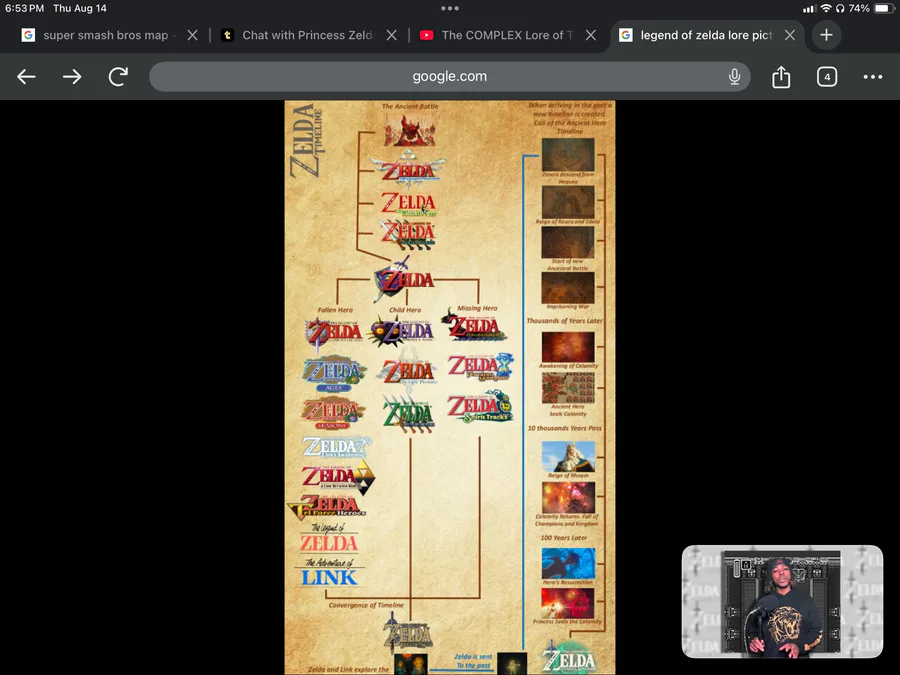Viewport: 900px width, 675px height.
Task: Close the Chat with Princess Zelda tab
Action: [391, 35]
